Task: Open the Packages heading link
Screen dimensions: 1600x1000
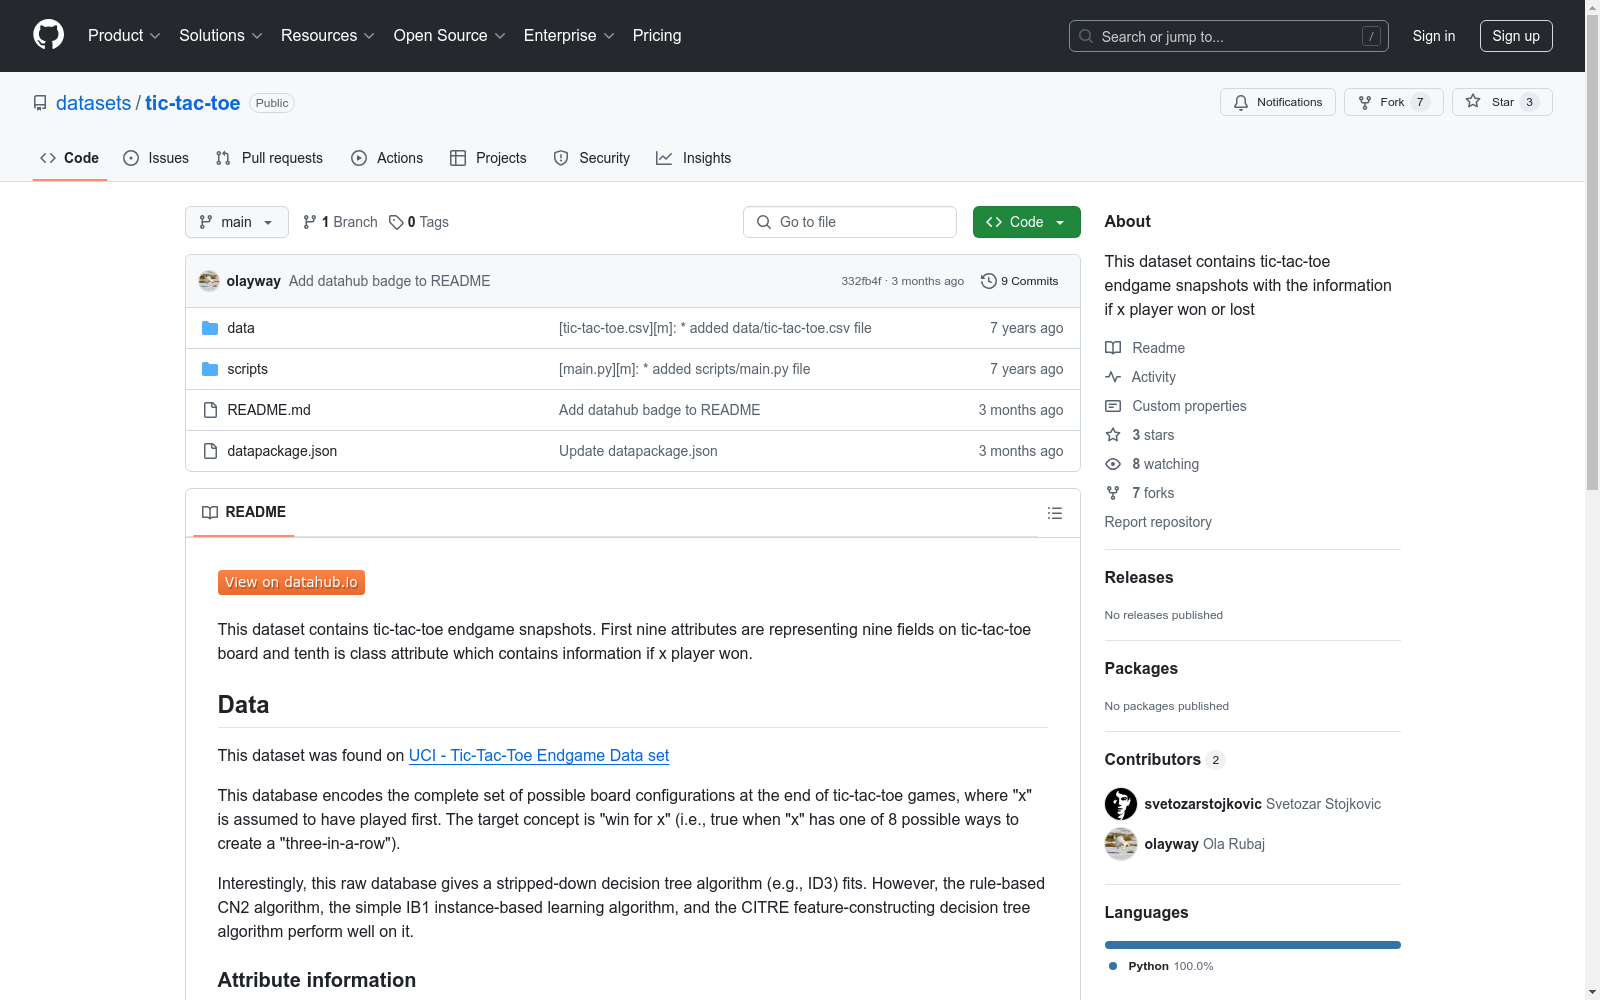Action: click(1141, 669)
